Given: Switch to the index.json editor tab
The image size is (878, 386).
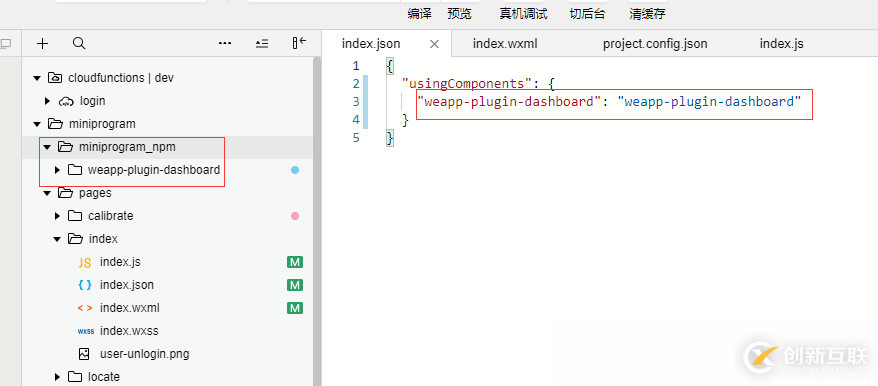Looking at the screenshot, I should point(371,44).
